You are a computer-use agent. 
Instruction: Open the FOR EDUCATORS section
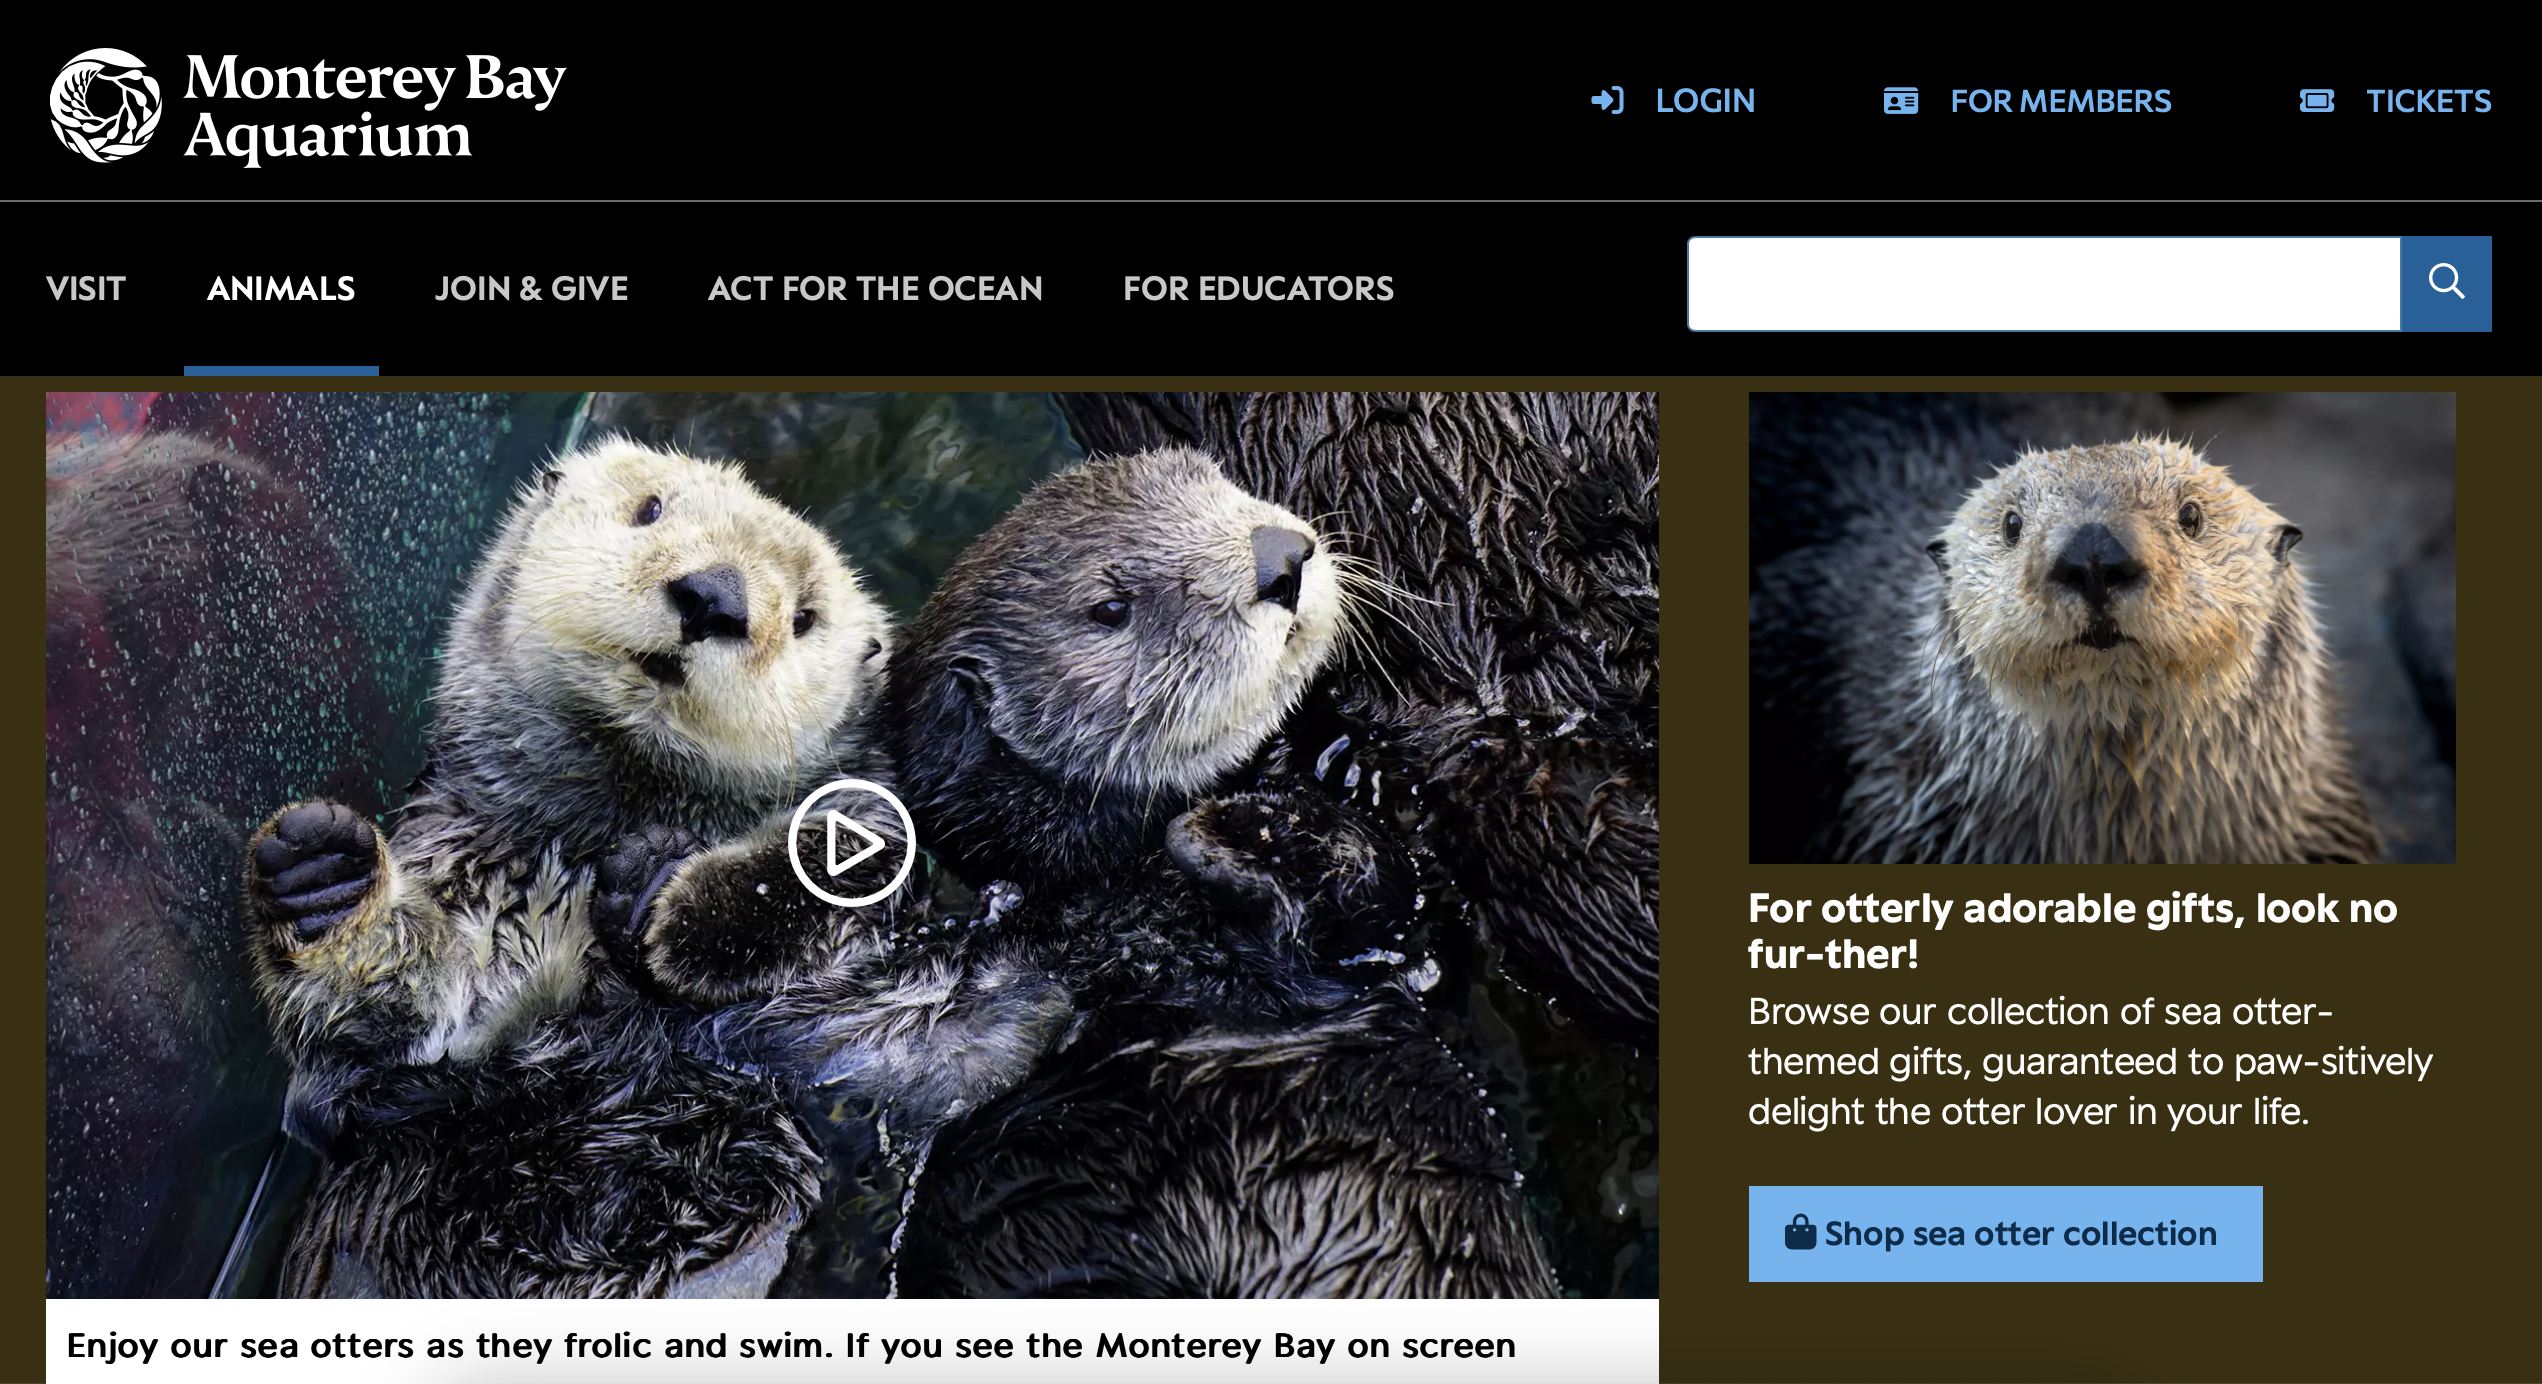pos(1259,289)
